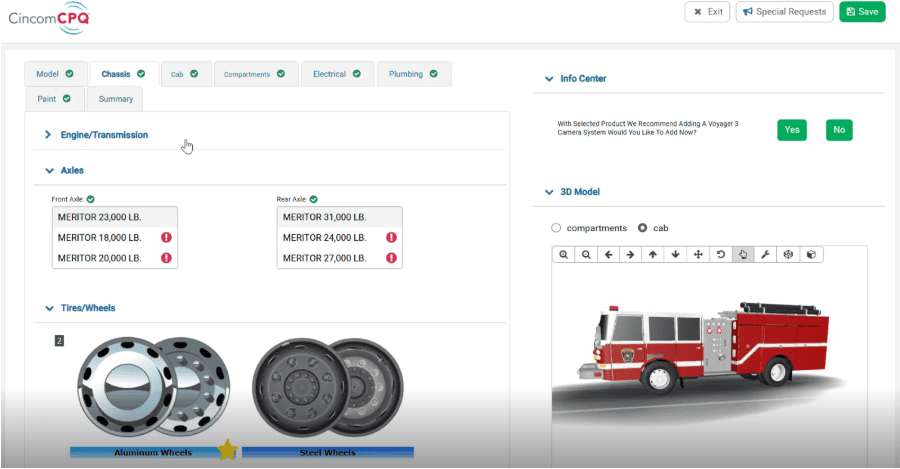Choose MERITOR 20,000 LB. front axle
Viewport: 900px width, 469px height.
115,258
